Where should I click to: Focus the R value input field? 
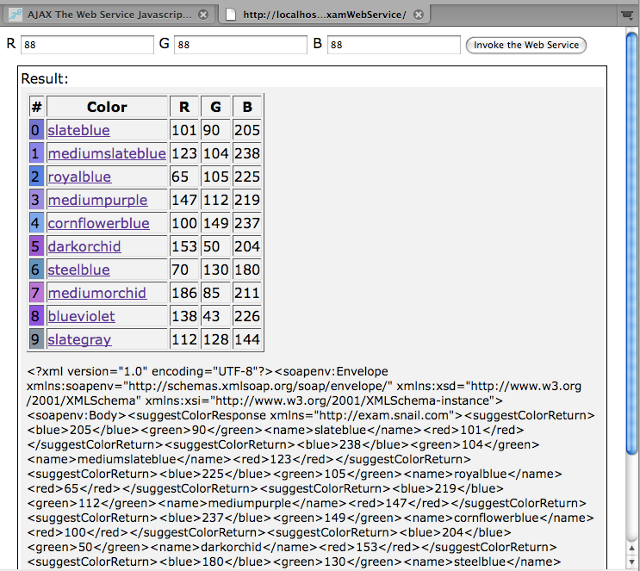click(86, 45)
